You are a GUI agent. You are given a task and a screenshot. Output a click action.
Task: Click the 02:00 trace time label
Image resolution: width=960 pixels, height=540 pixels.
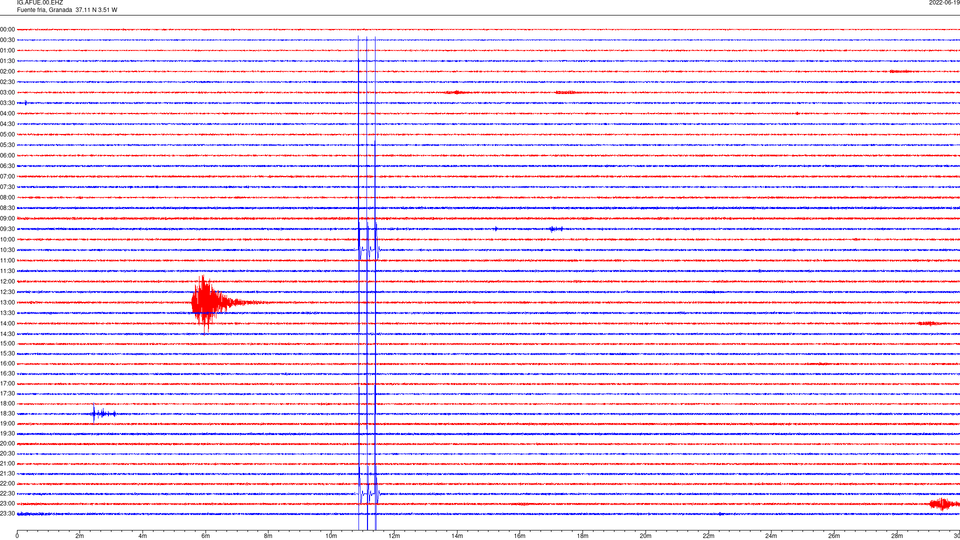tap(7, 72)
